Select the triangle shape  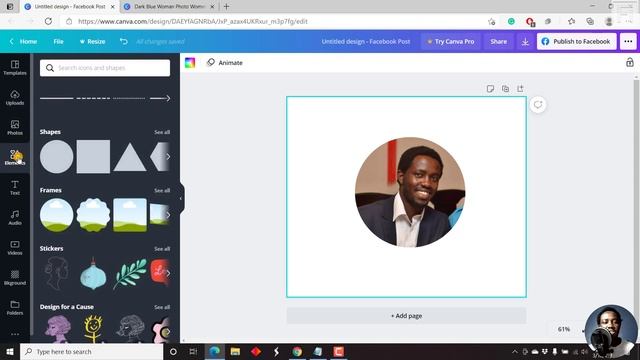coord(130,157)
